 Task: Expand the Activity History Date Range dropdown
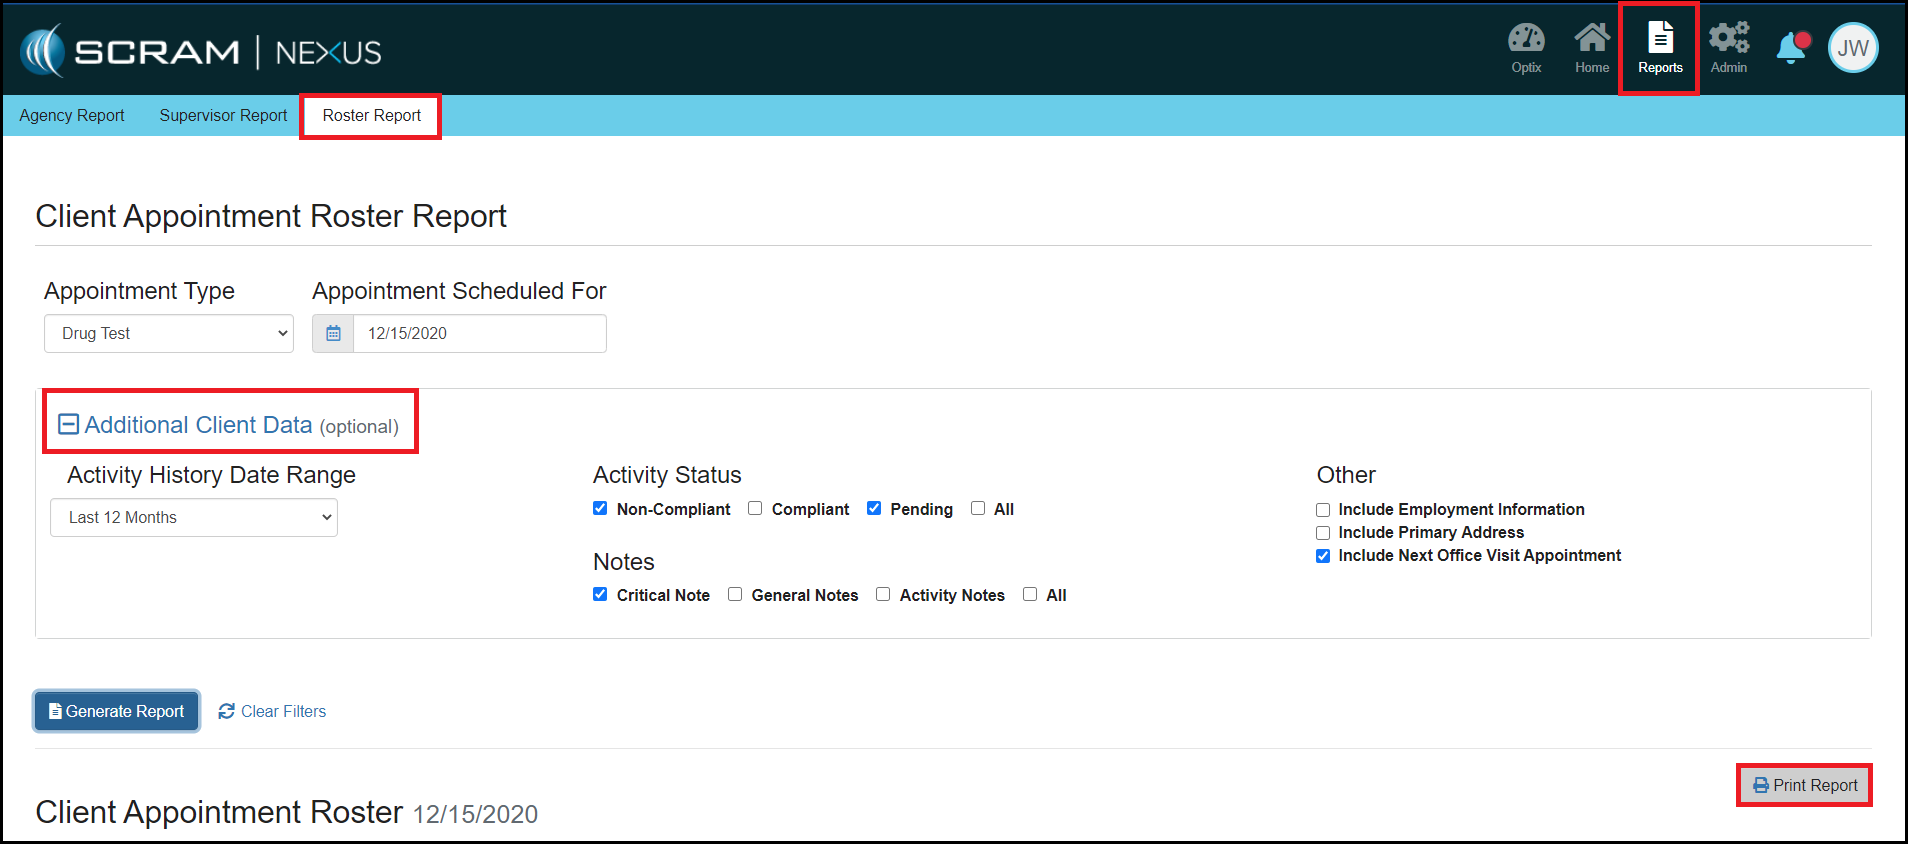194,518
